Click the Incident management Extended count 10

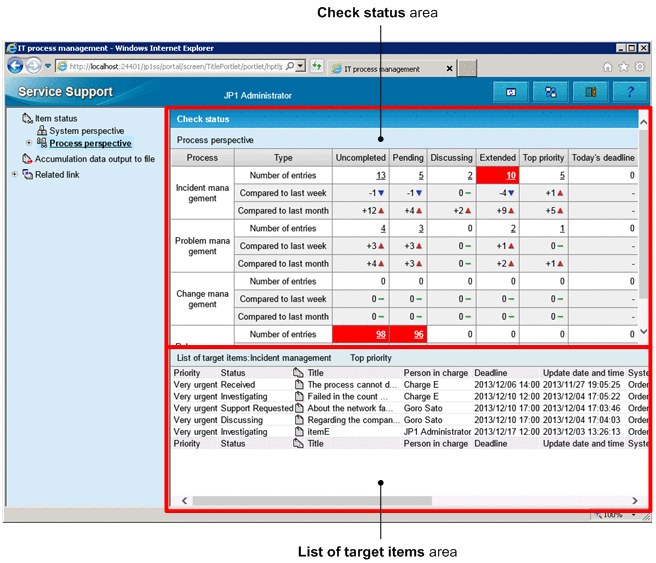[x=511, y=175]
